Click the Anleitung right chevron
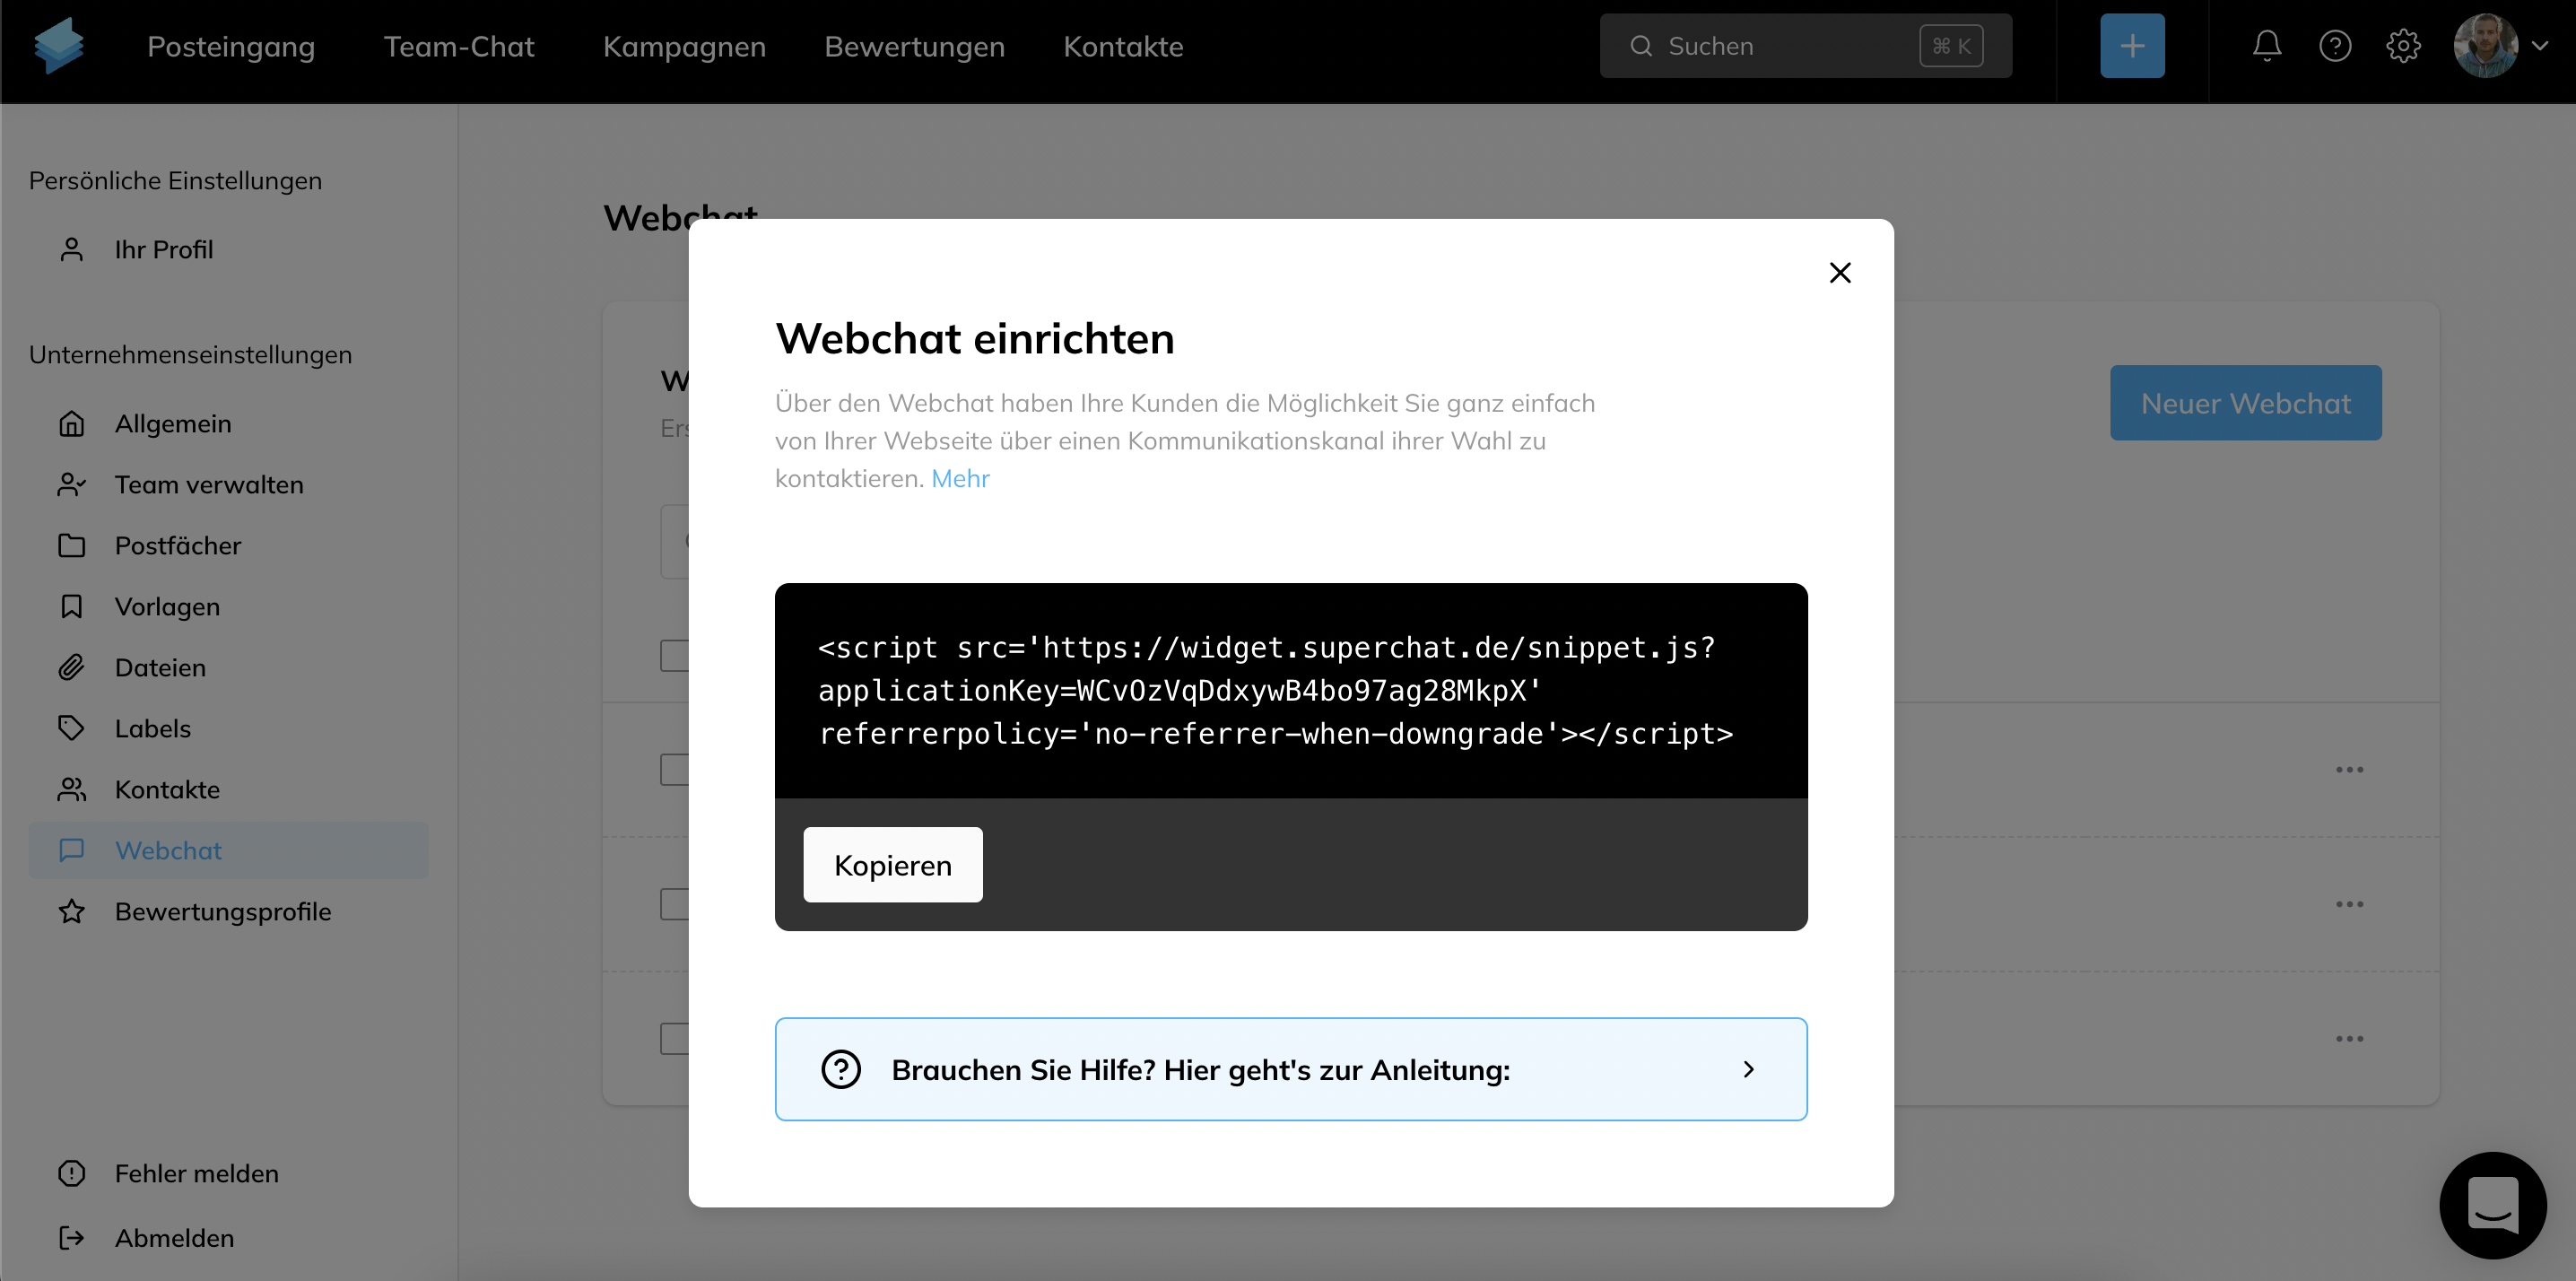This screenshot has height=1281, width=2576. [x=1748, y=1070]
